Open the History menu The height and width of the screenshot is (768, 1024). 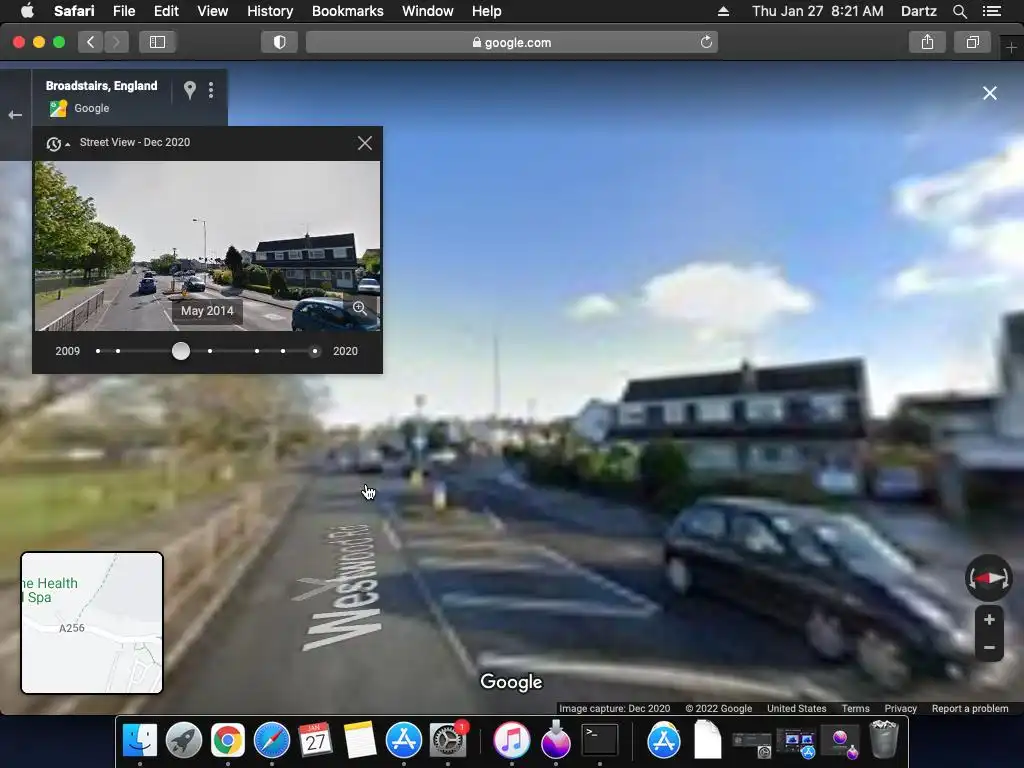click(270, 11)
